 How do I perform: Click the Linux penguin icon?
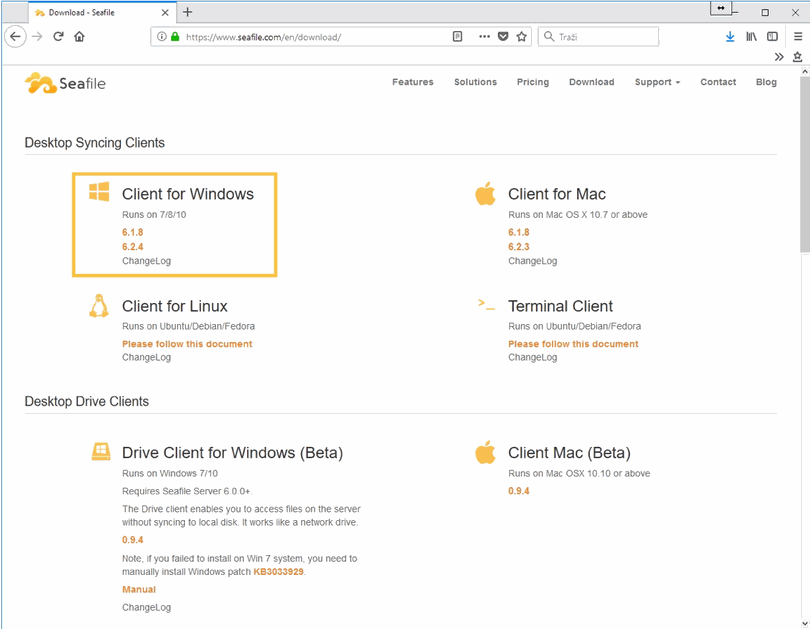[99, 305]
